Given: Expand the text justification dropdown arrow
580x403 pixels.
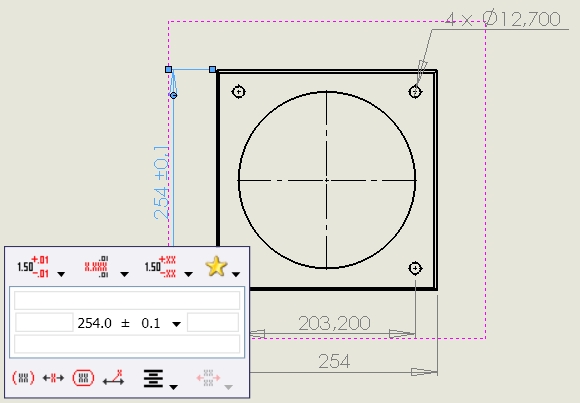Looking at the screenshot, I should [173, 387].
